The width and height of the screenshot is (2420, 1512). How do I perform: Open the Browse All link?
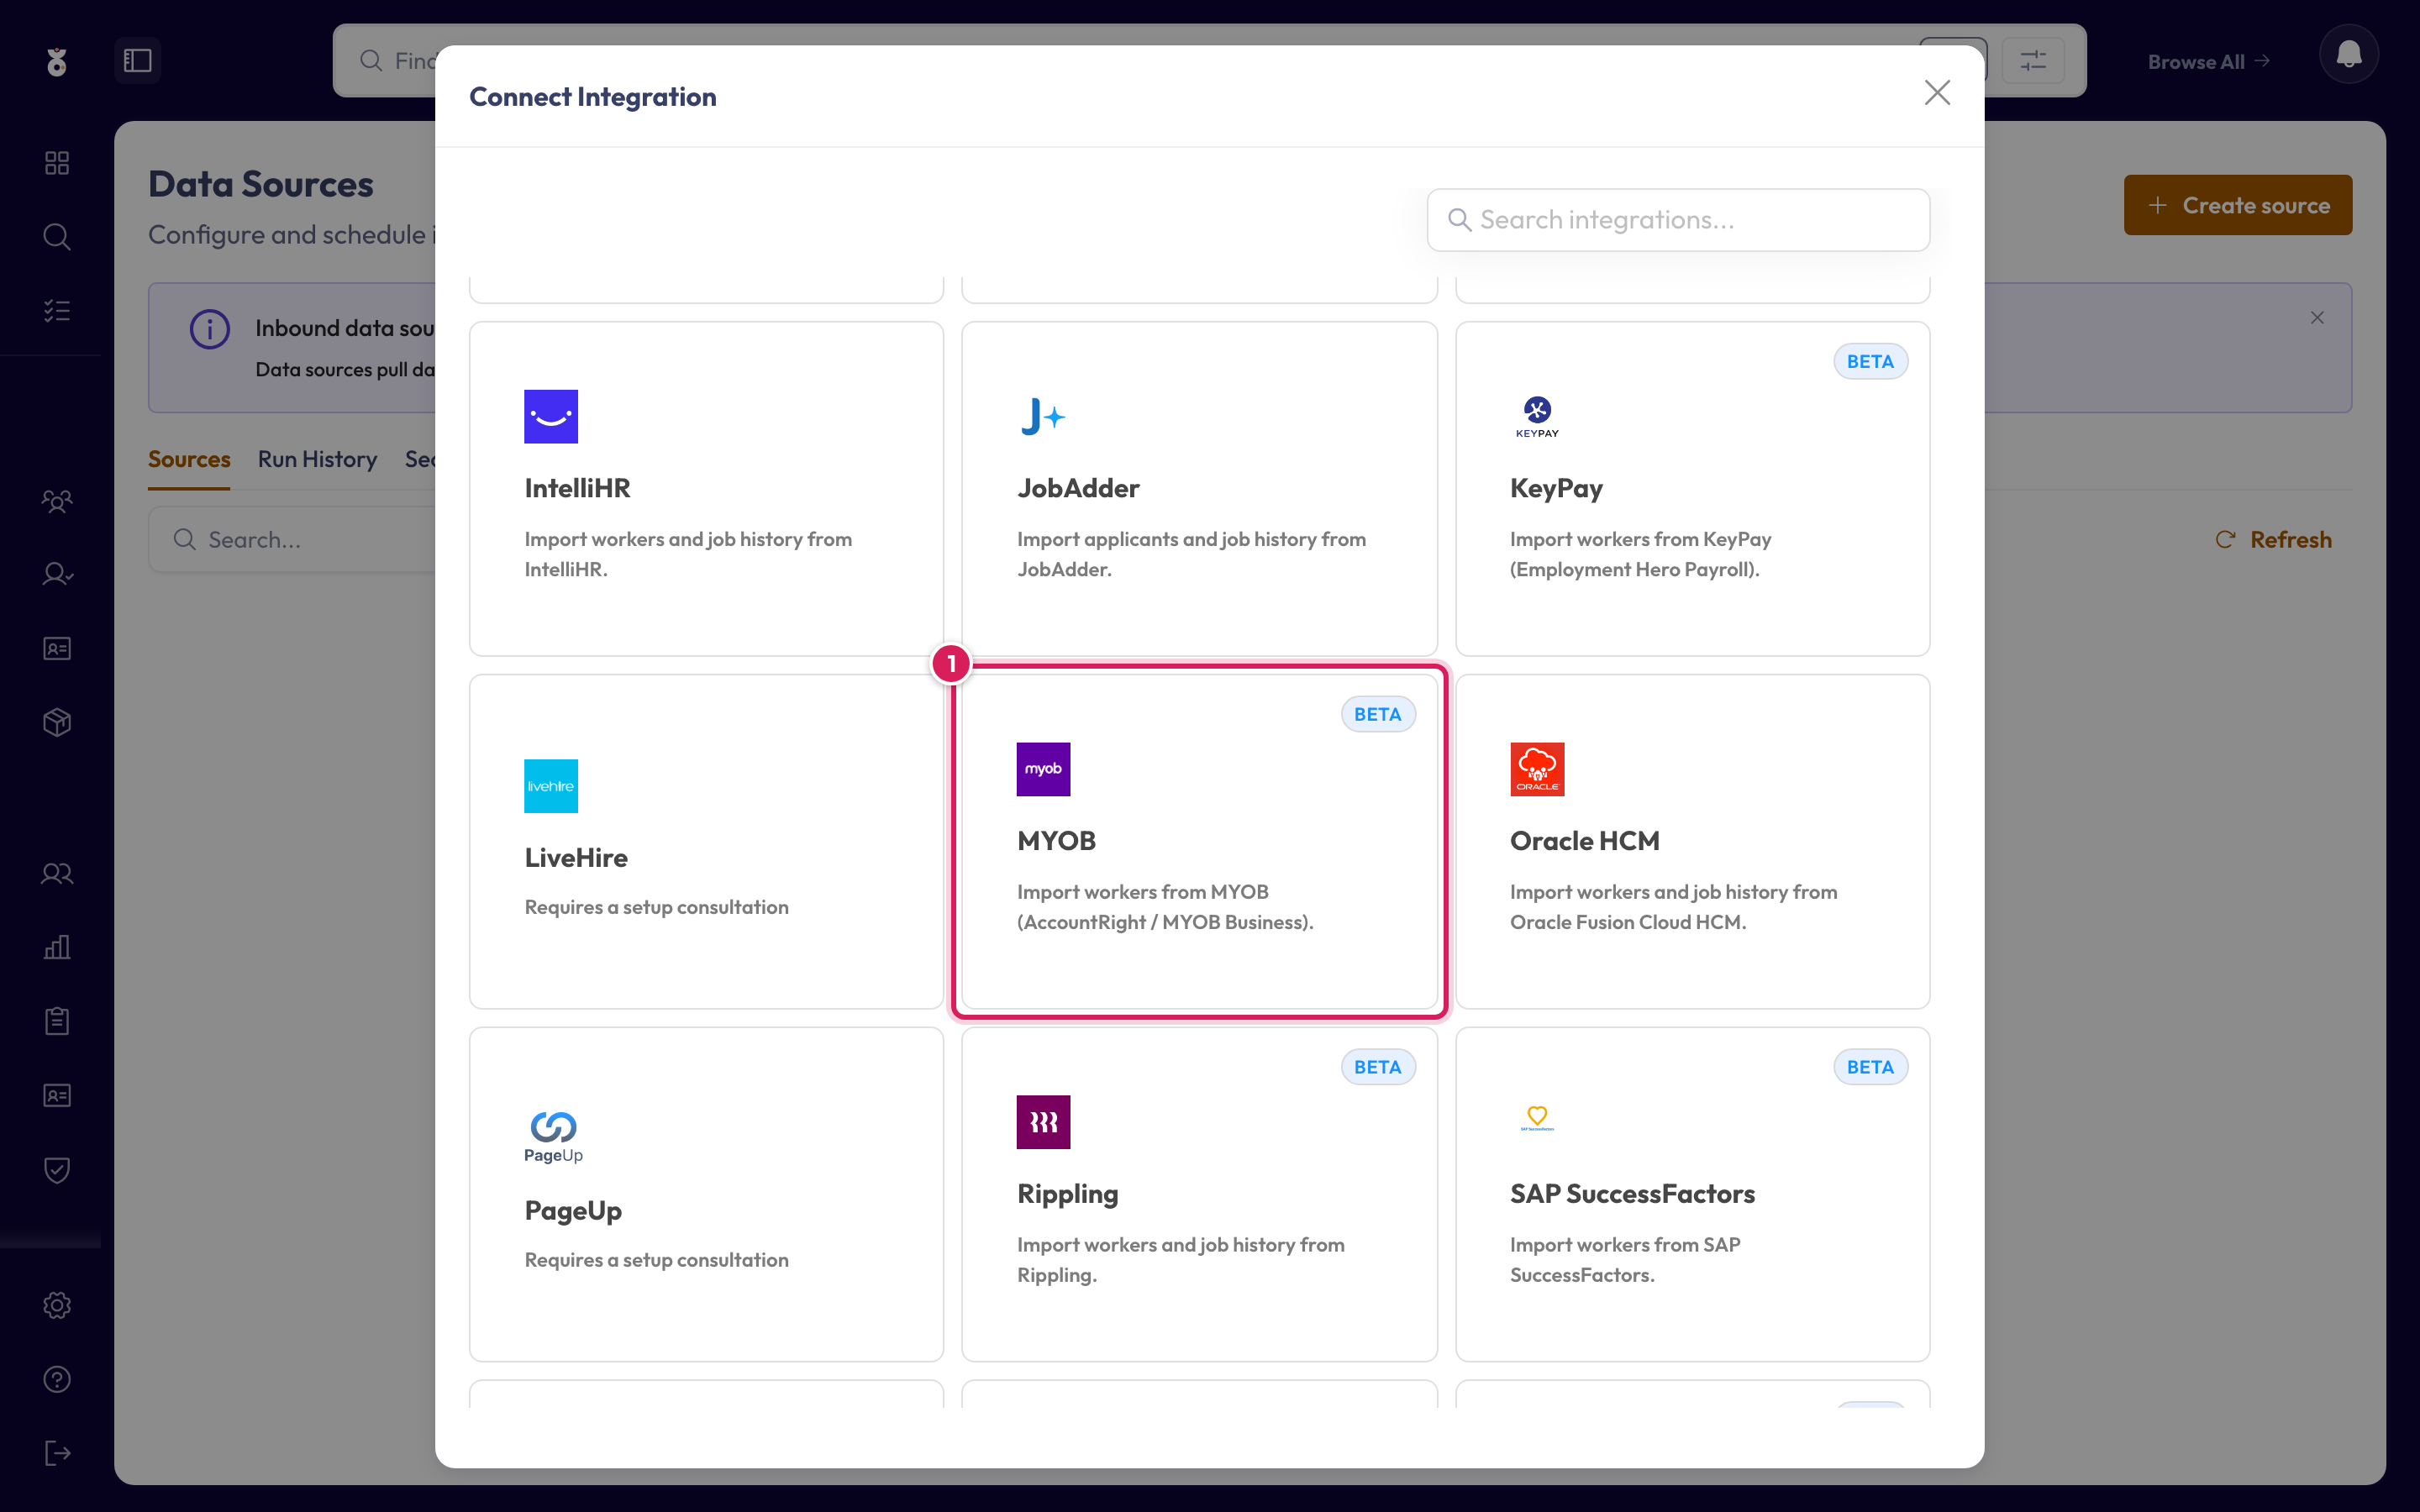pos(2208,62)
